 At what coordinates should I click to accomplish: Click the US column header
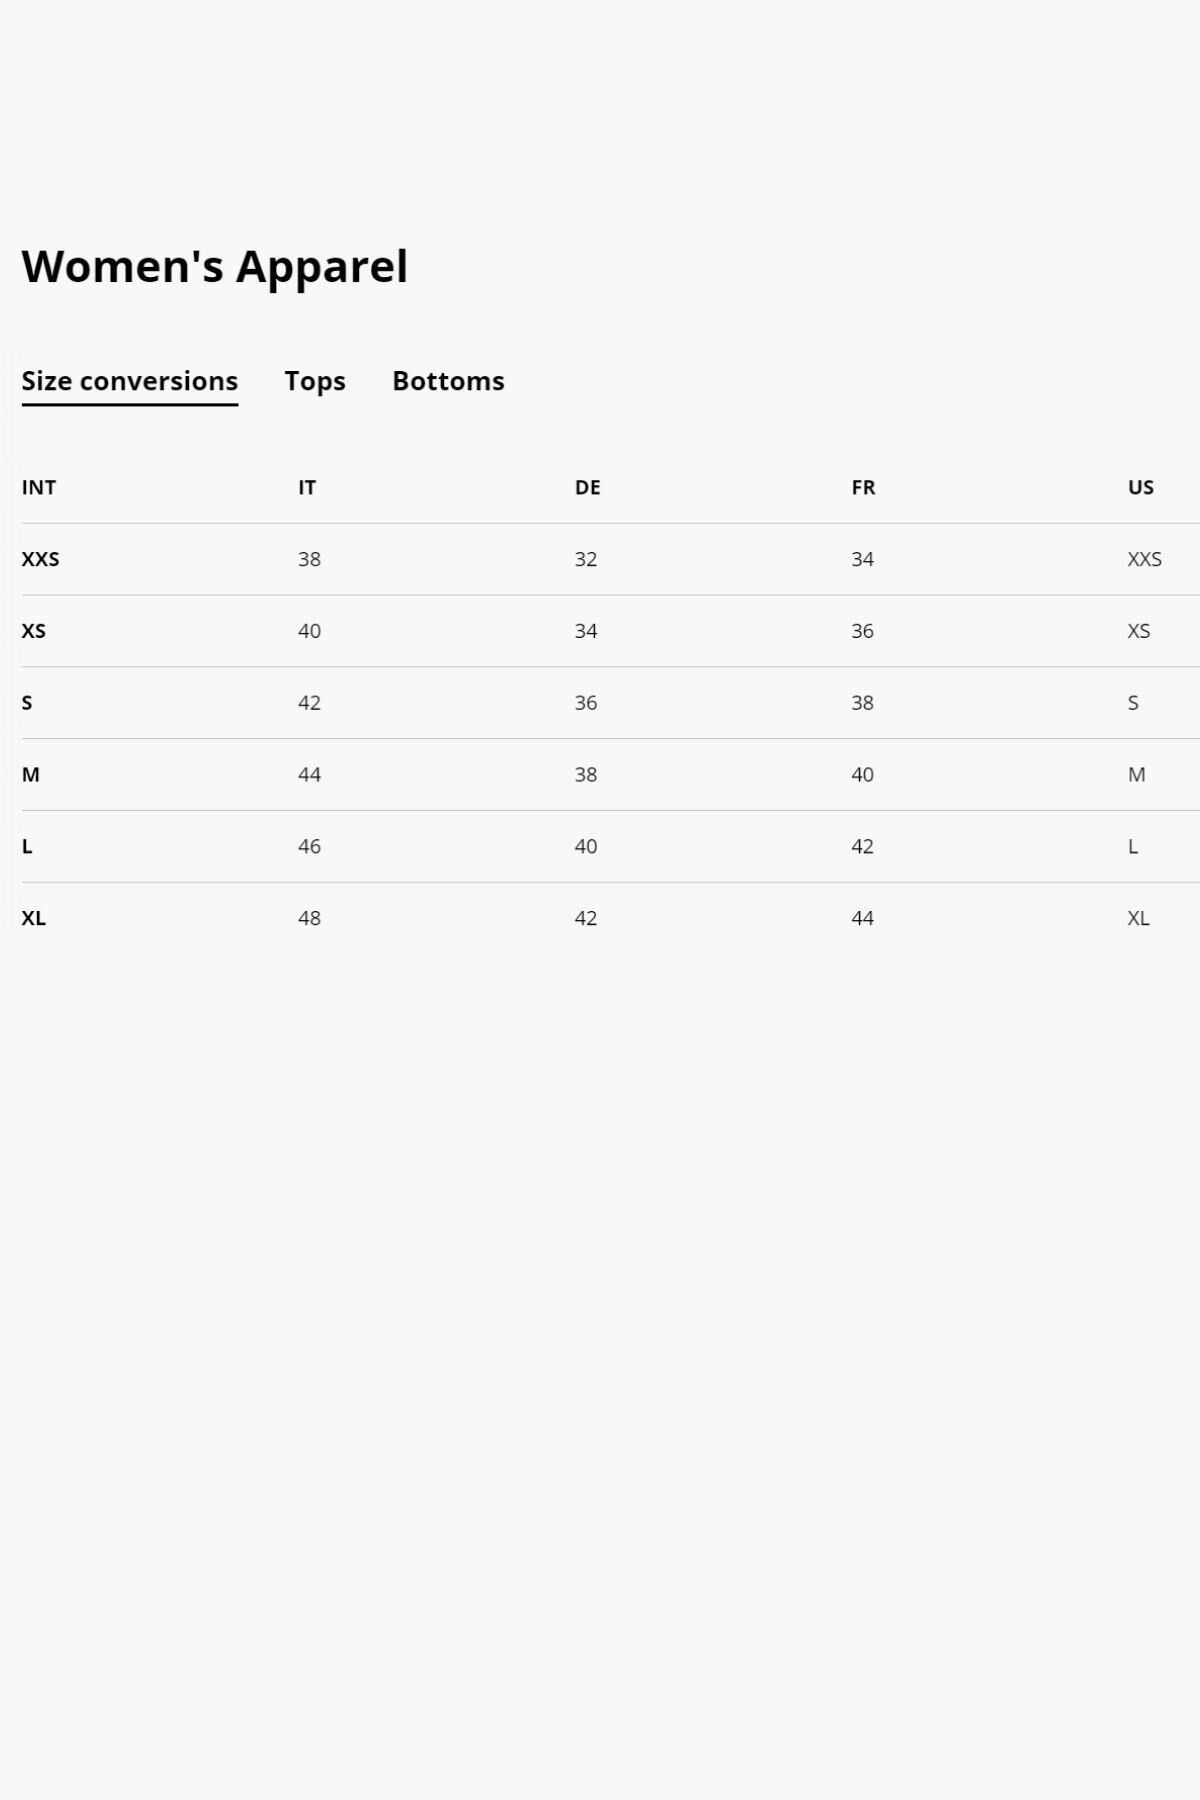click(x=1141, y=487)
